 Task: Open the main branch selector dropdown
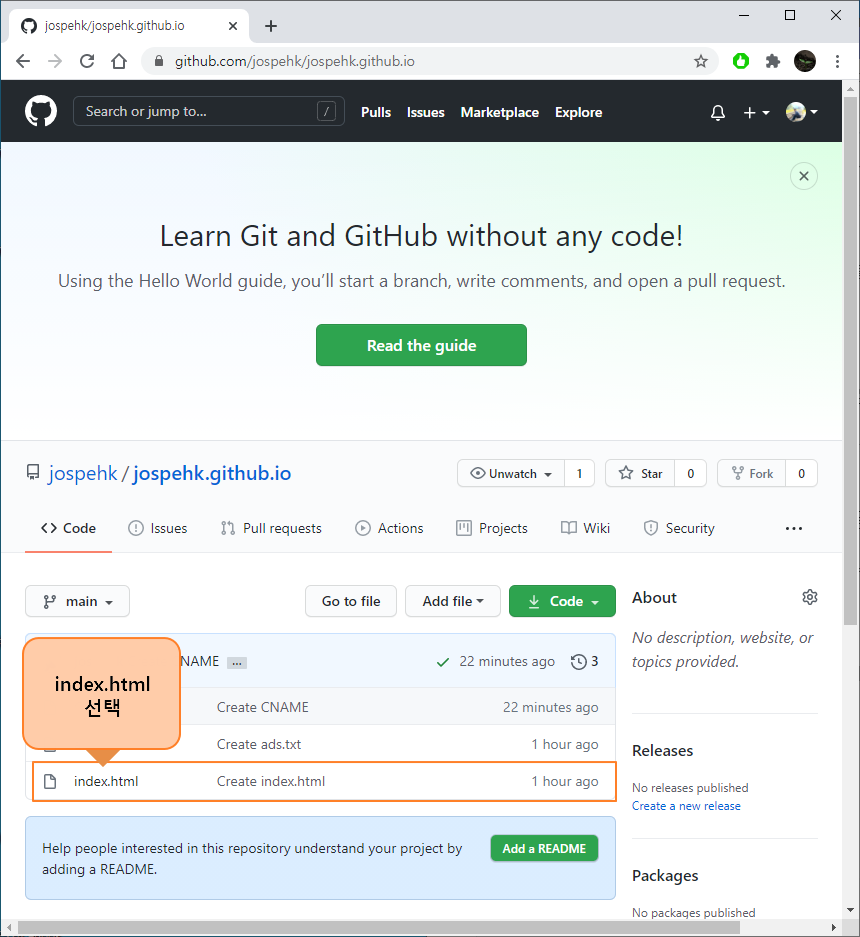[77, 601]
